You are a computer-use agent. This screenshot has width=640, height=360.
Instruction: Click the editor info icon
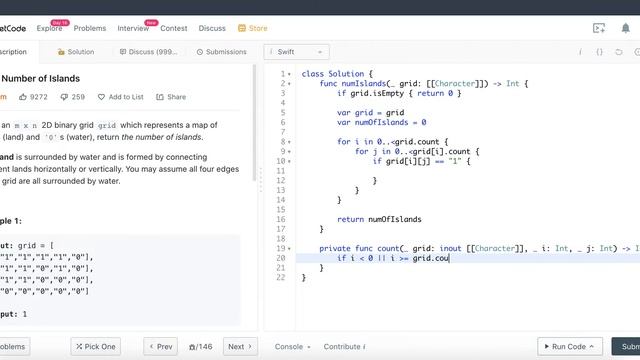[x=580, y=52]
